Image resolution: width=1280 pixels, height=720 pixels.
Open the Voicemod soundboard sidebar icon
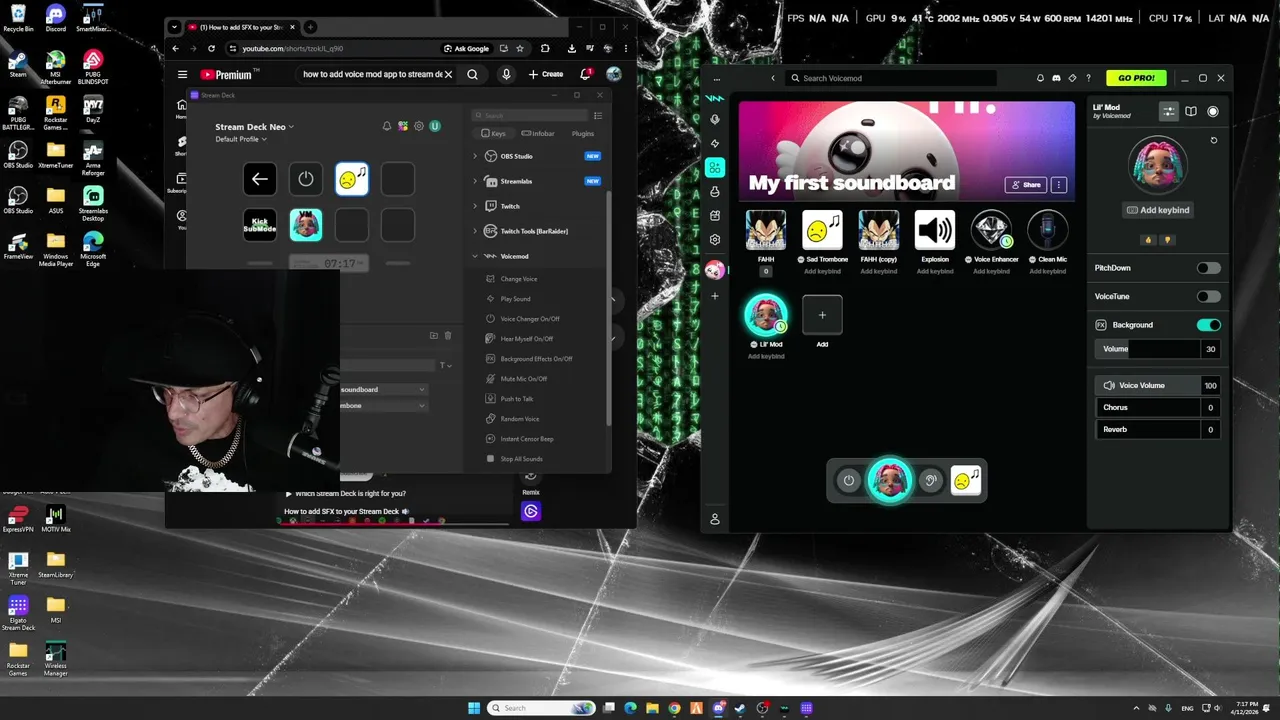[x=715, y=167]
